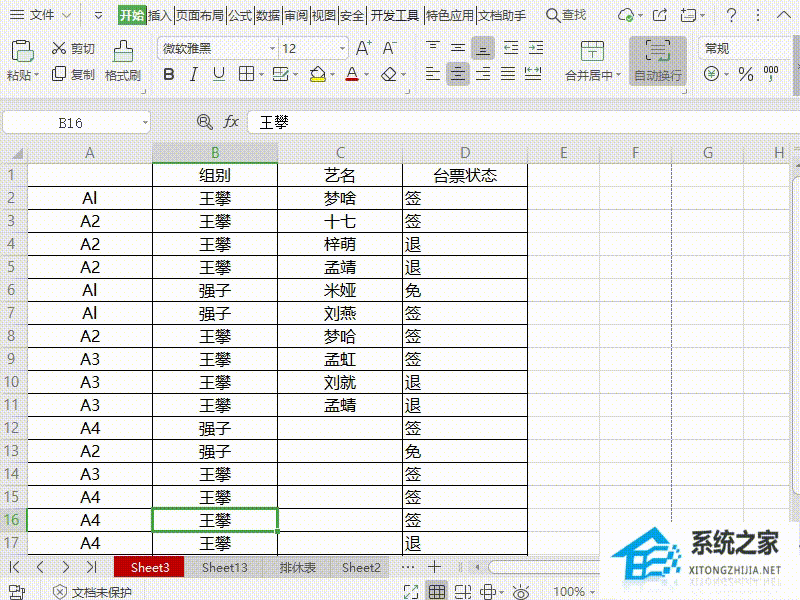The width and height of the screenshot is (800, 600).
Task: Toggle italic formatting
Action: (x=194, y=74)
